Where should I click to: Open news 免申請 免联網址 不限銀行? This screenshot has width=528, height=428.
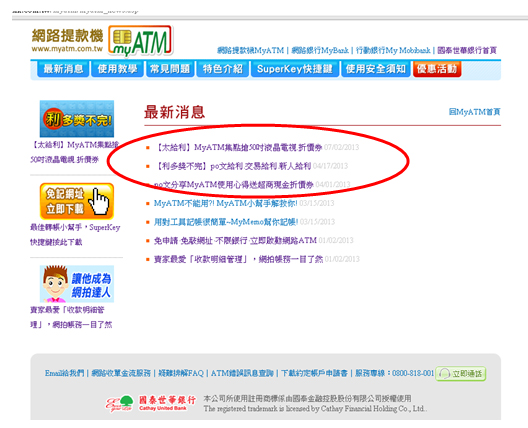point(235,240)
